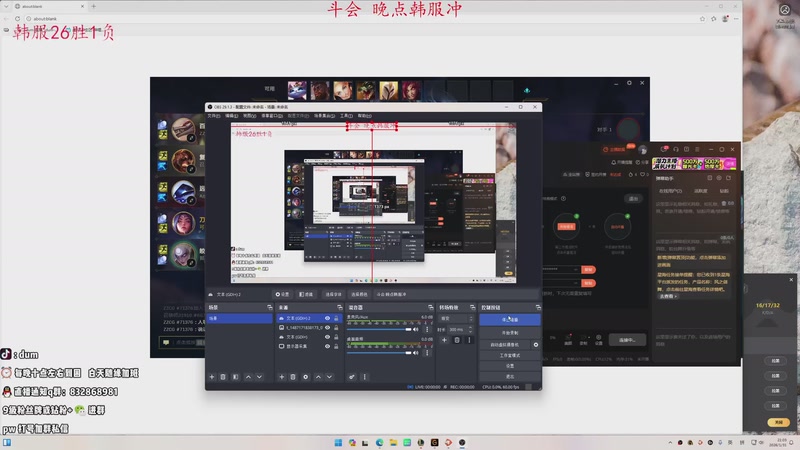Open source properties with the gear icon
Viewport: 800px width, 450px height.
(x=305, y=377)
